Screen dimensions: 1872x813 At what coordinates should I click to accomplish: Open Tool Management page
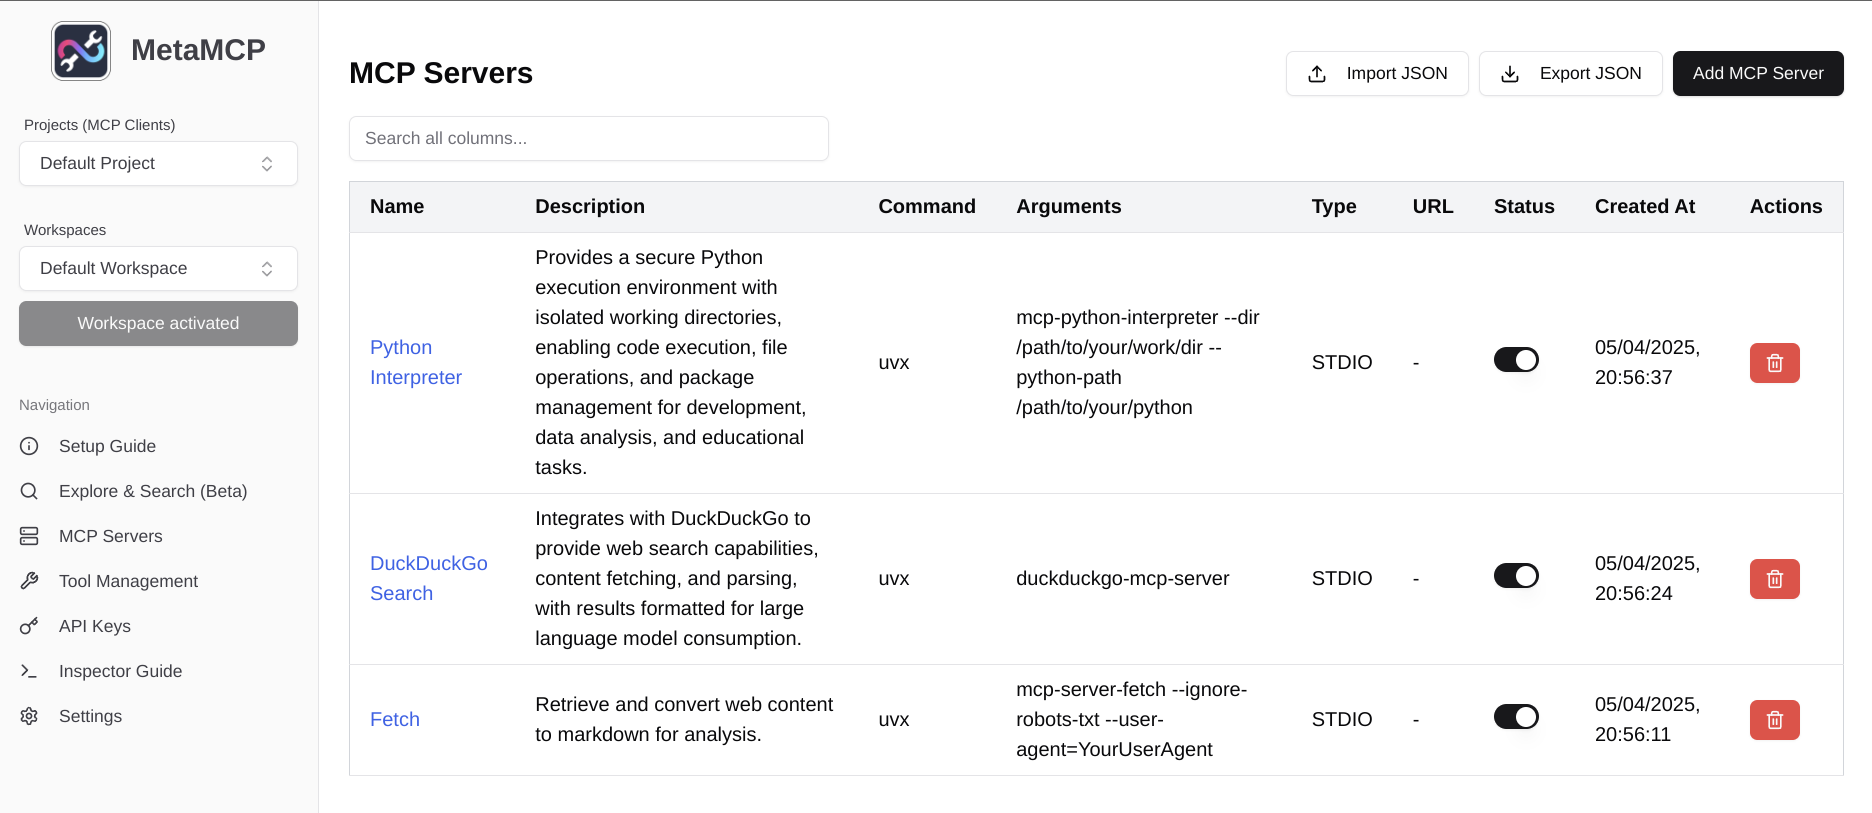(x=128, y=581)
